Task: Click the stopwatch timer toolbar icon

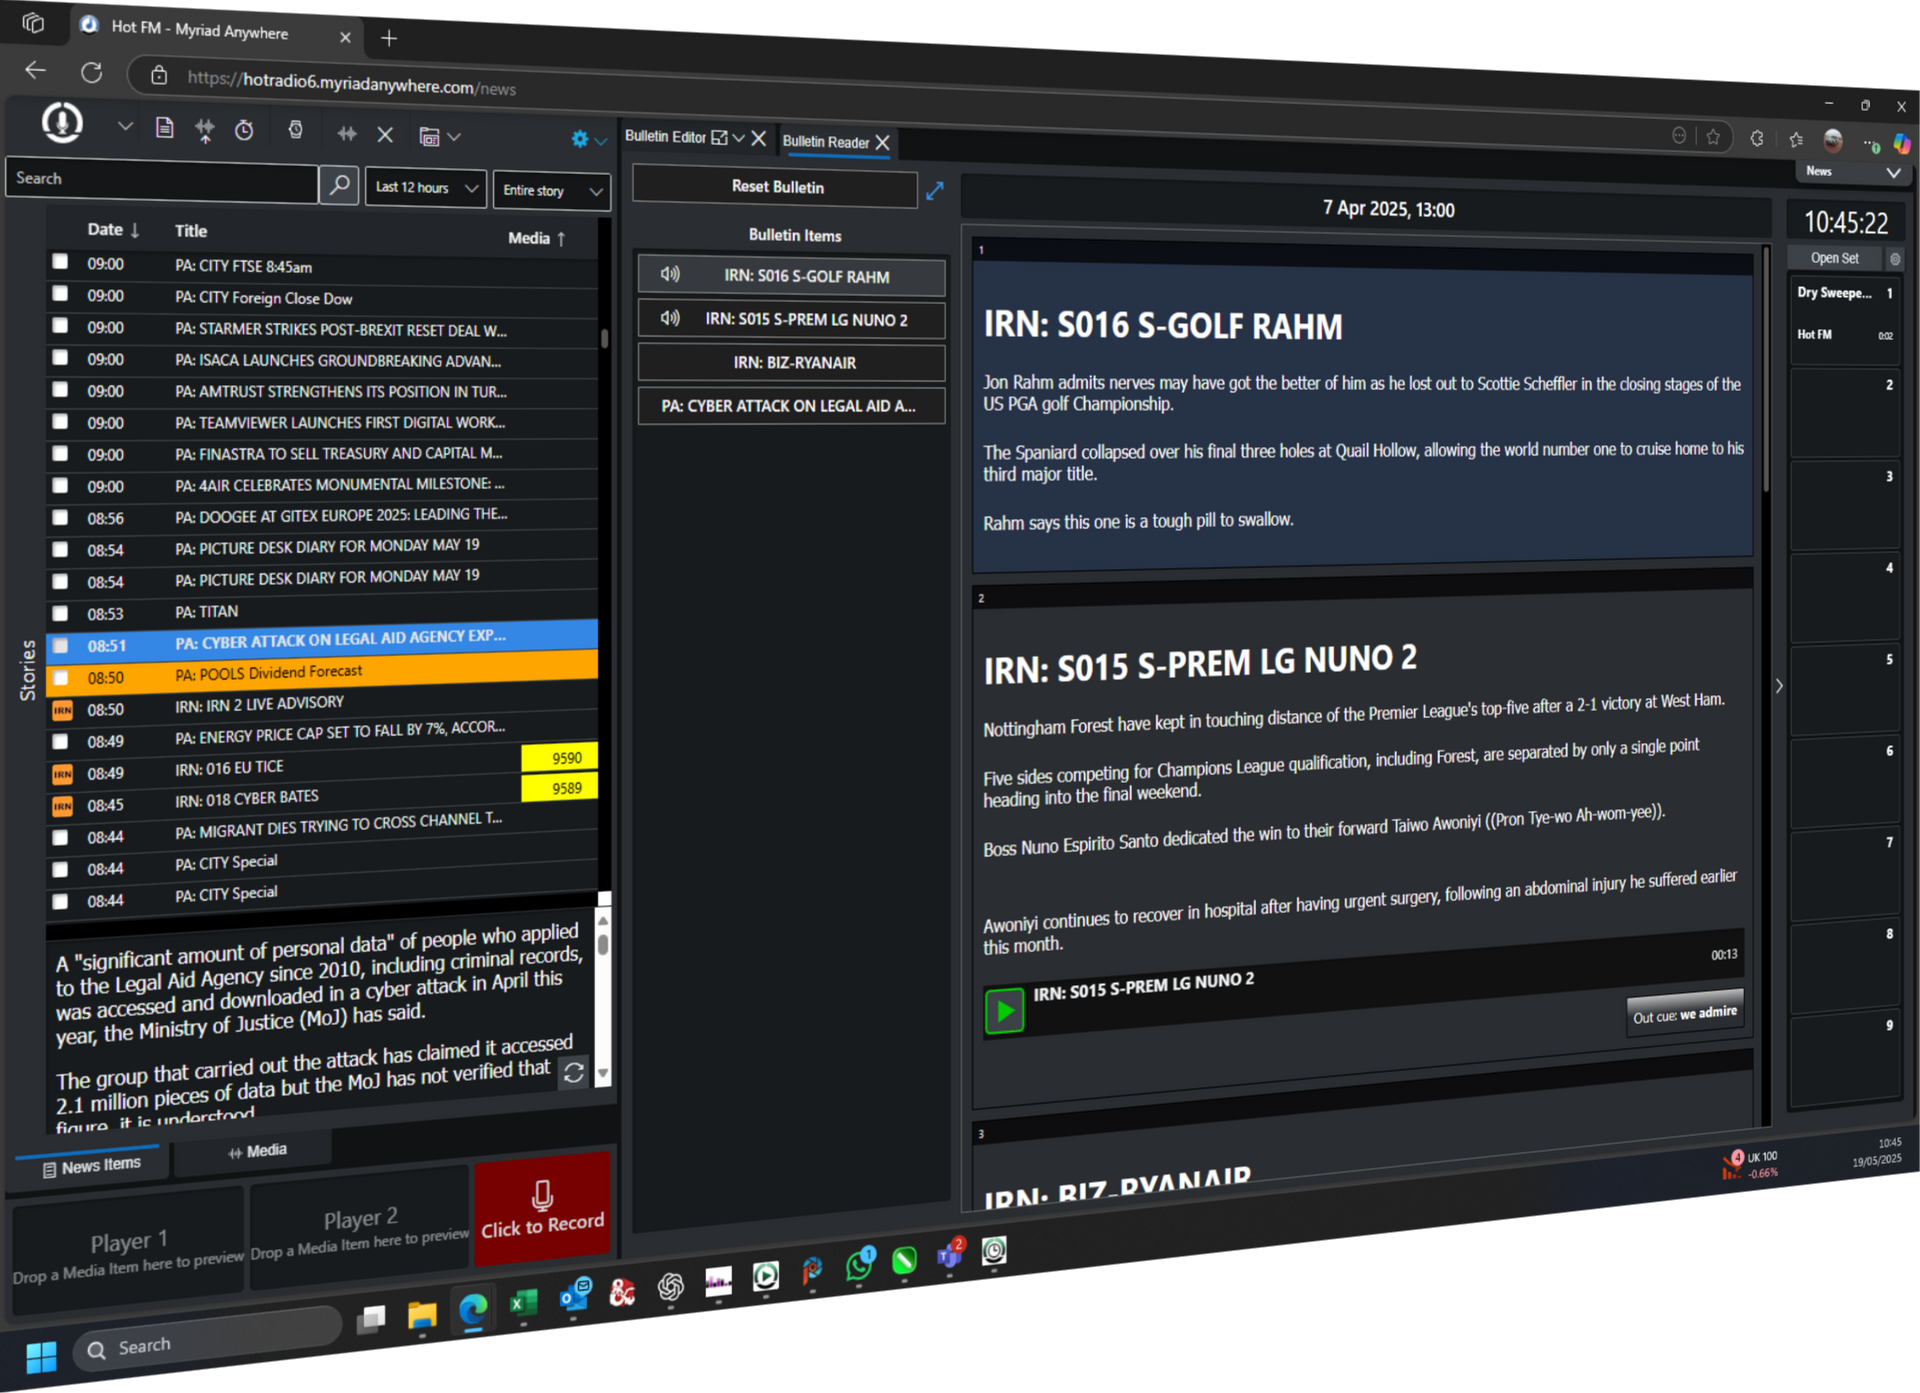Action: tap(244, 130)
